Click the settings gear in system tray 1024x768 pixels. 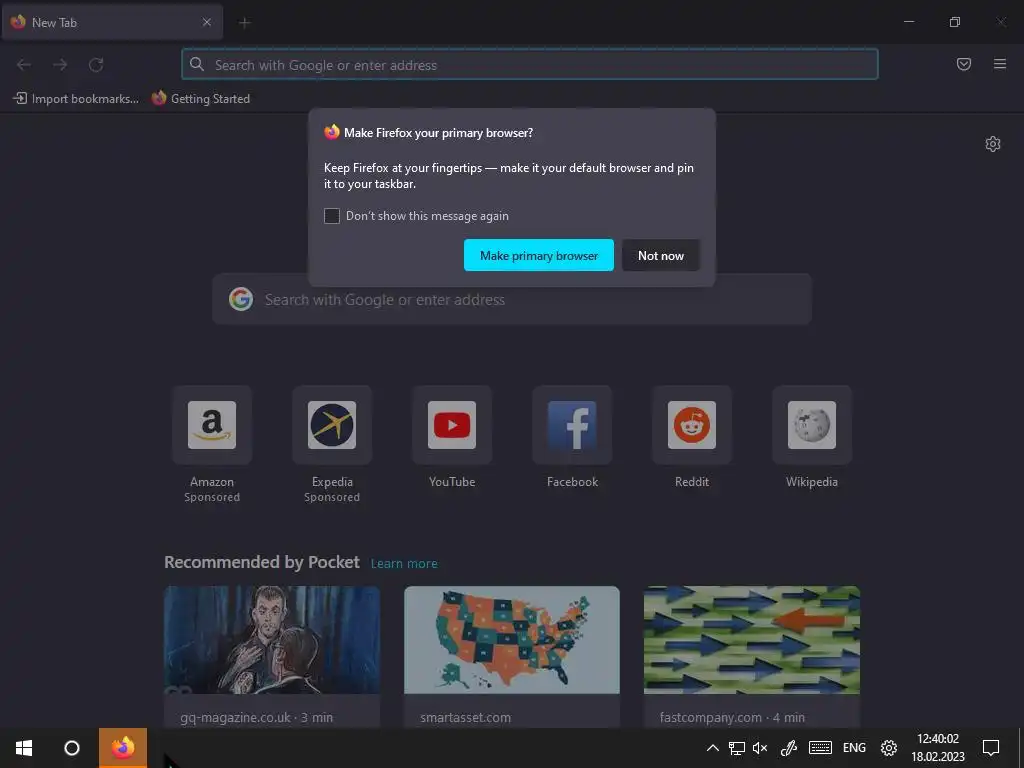pyautogui.click(x=889, y=748)
